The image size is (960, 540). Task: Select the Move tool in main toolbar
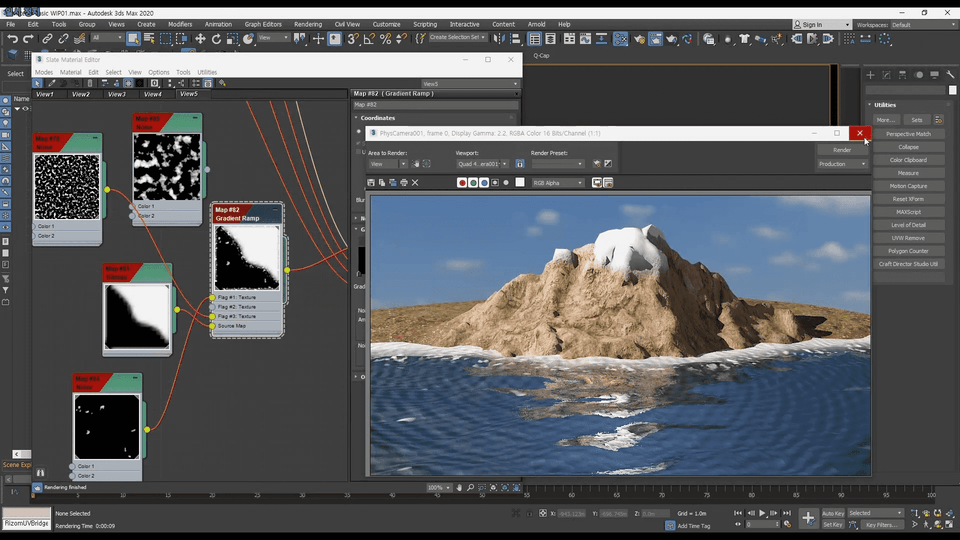[200, 39]
